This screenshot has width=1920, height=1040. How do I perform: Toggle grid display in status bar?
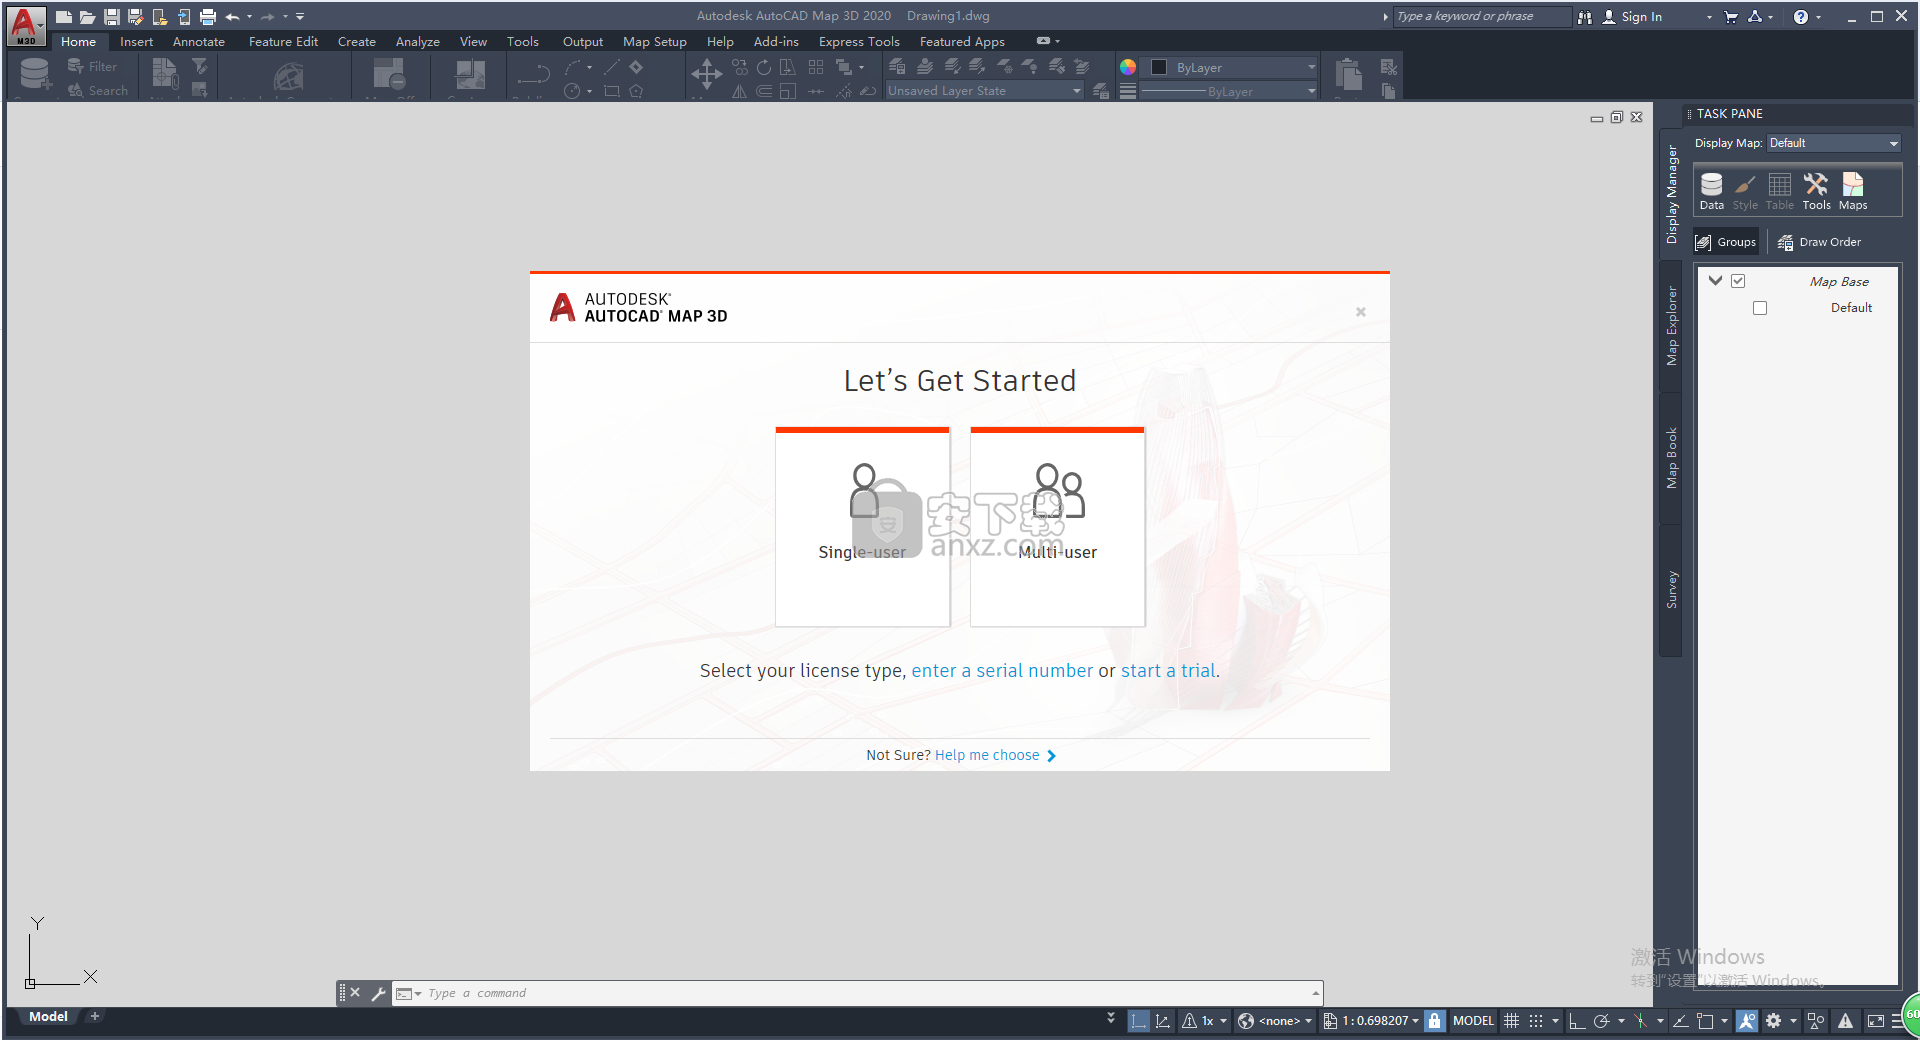[x=1511, y=1021]
